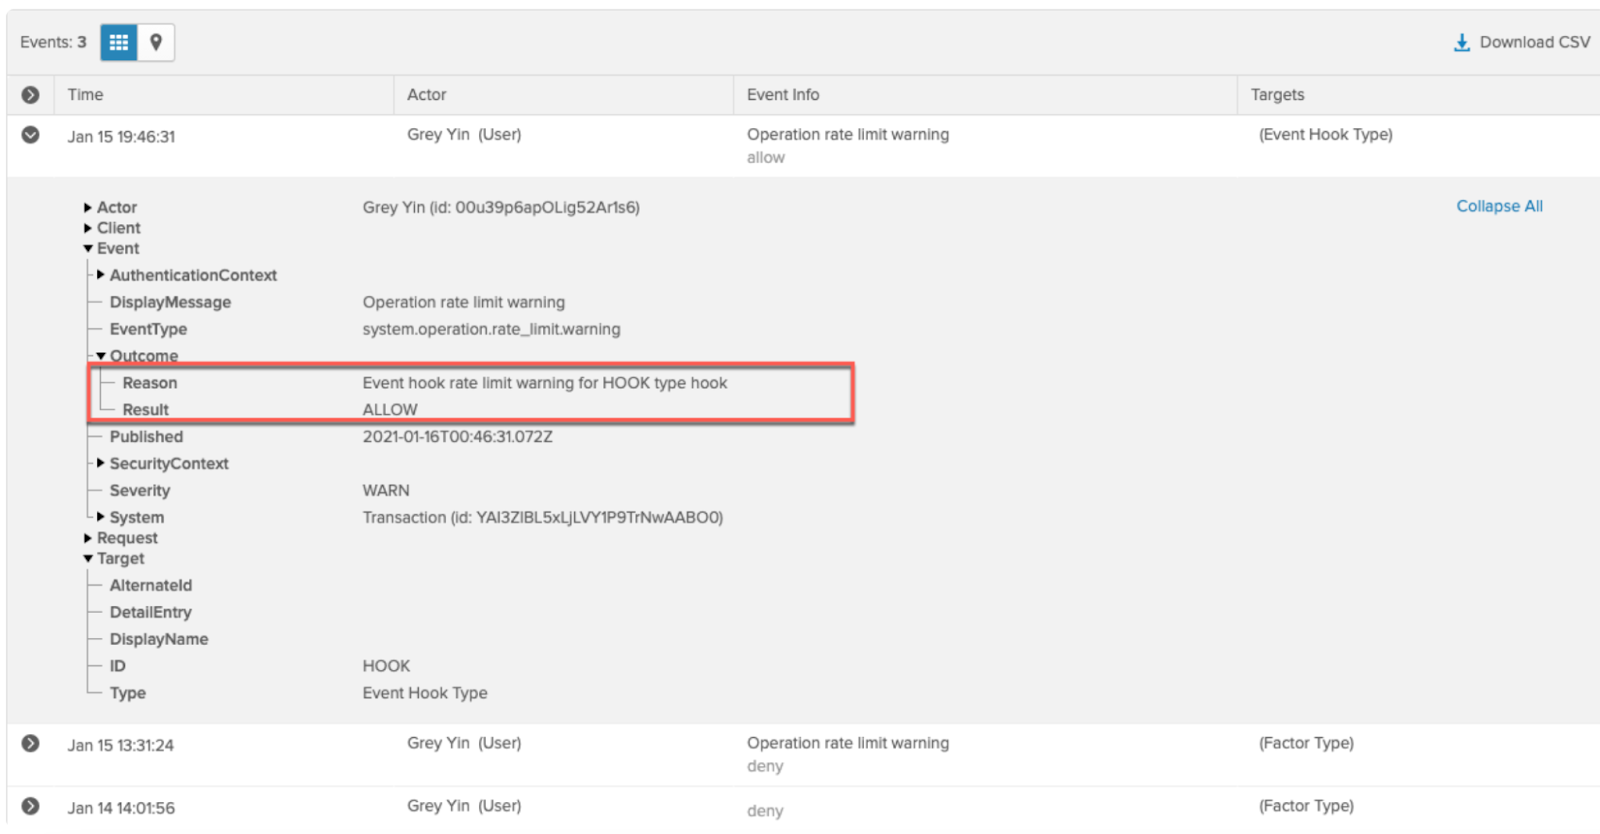Click the Event Info column header

pyautogui.click(x=782, y=95)
